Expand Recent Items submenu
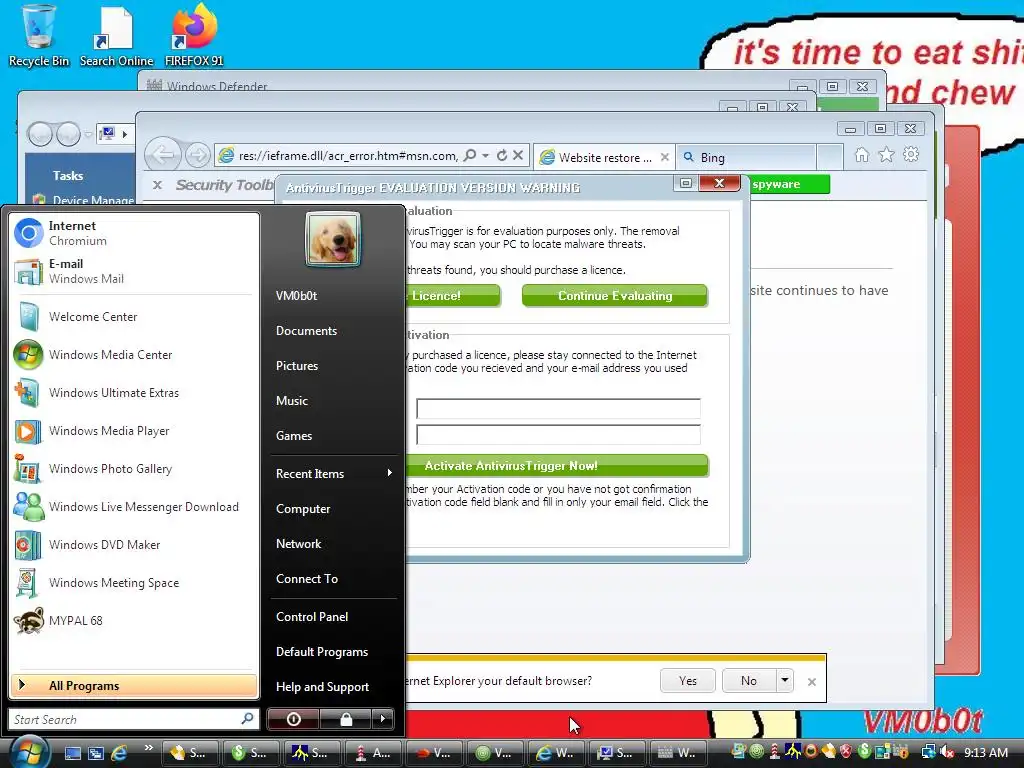 point(333,473)
